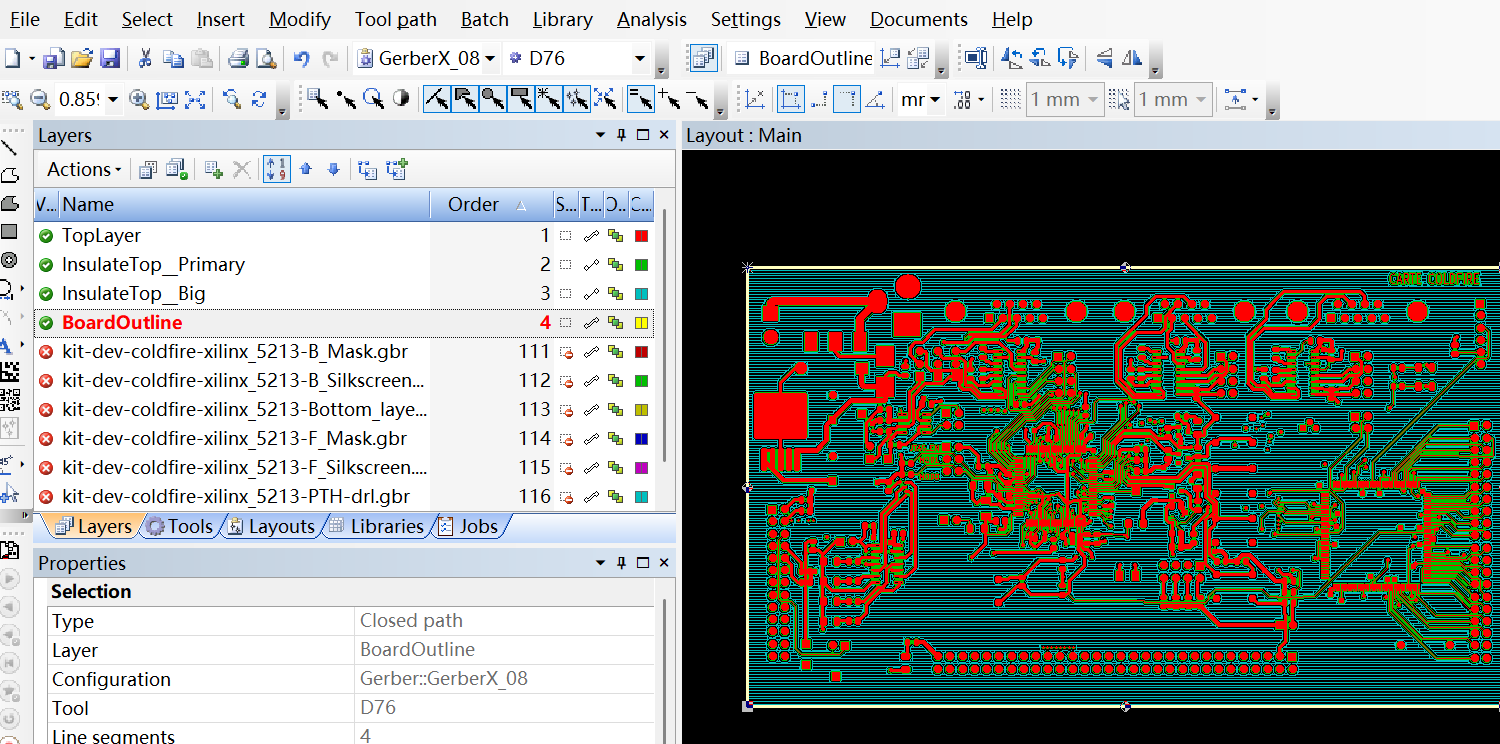The width and height of the screenshot is (1500, 744).
Task: Open the Documents menu
Action: 919,19
